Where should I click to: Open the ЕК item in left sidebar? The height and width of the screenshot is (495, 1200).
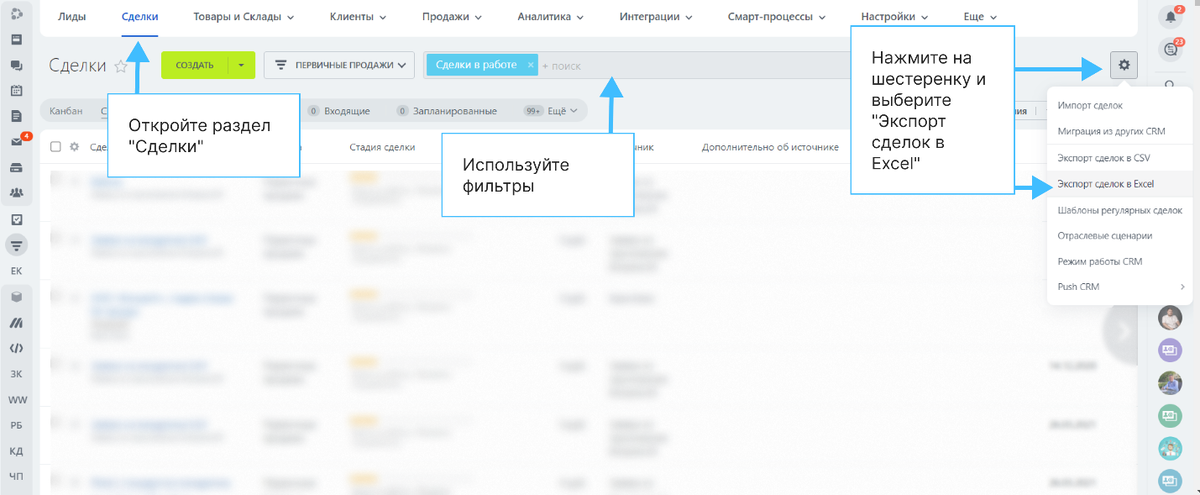(x=17, y=271)
